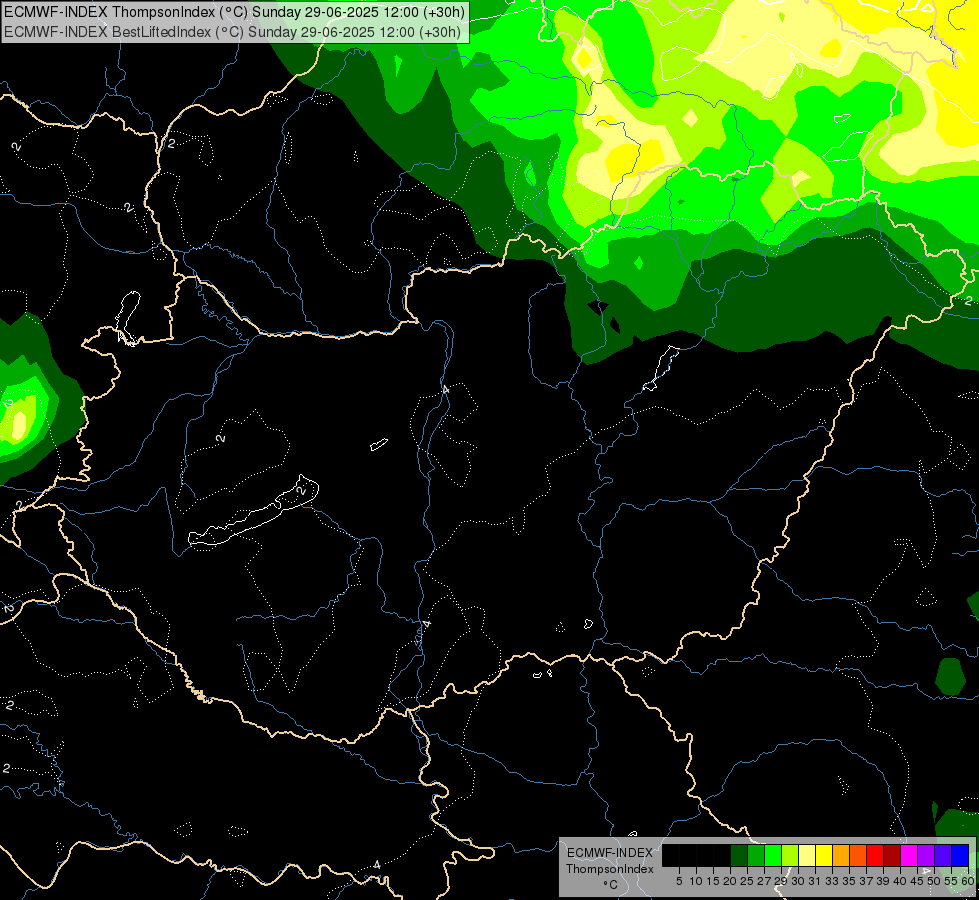Select the dark green 20–25 legend swatch
This screenshot has height=900, width=979.
click(x=739, y=855)
